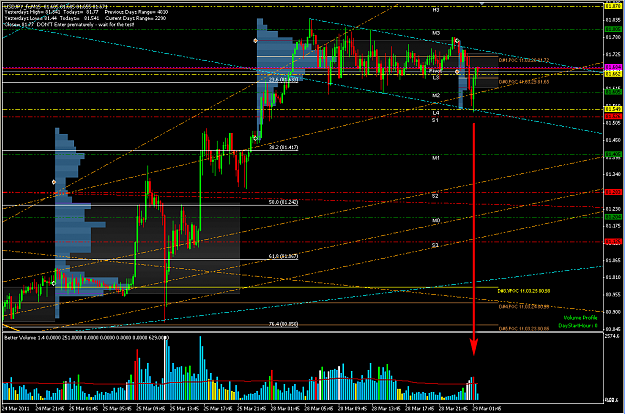Screen dimensions: 625x414
Task: Select the 'DON'T Enter prematurely' comment line
Action: [85, 25]
